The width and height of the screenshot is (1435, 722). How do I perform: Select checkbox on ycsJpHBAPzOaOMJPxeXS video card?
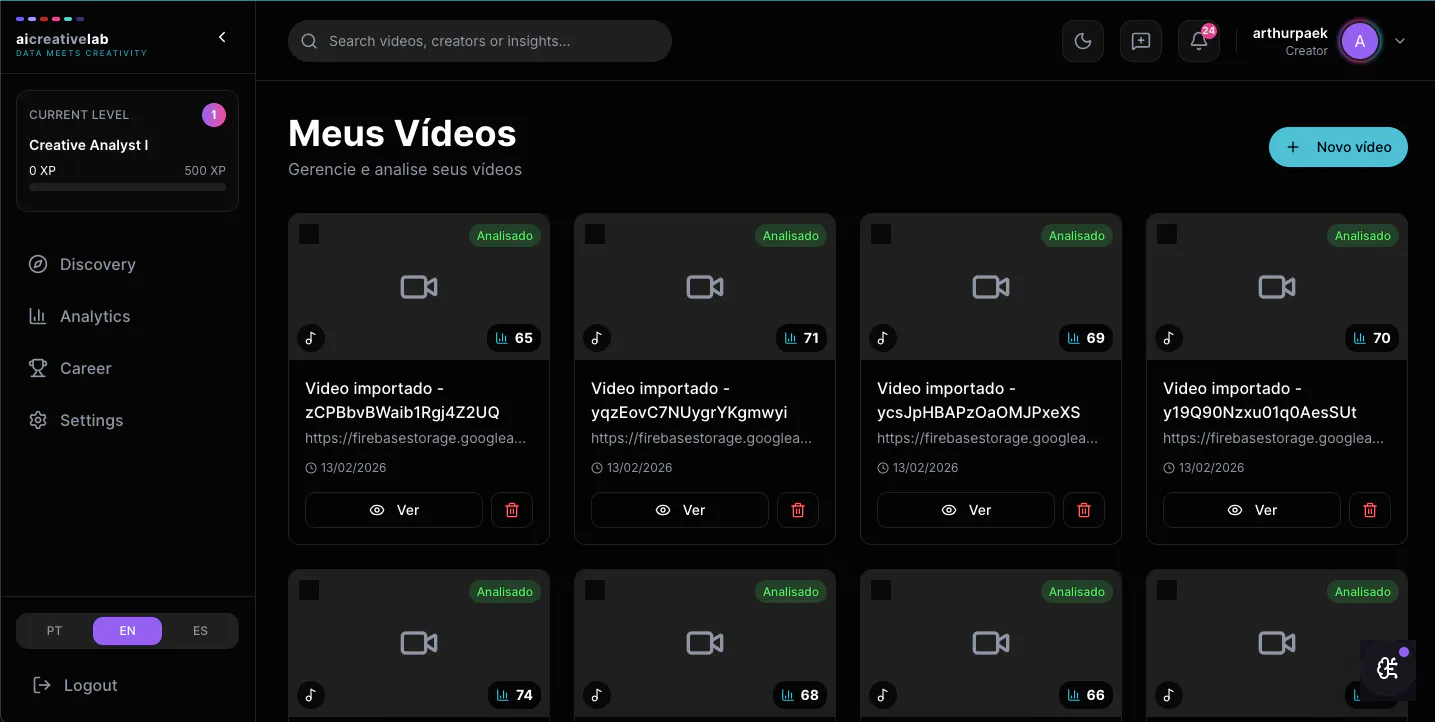point(881,234)
